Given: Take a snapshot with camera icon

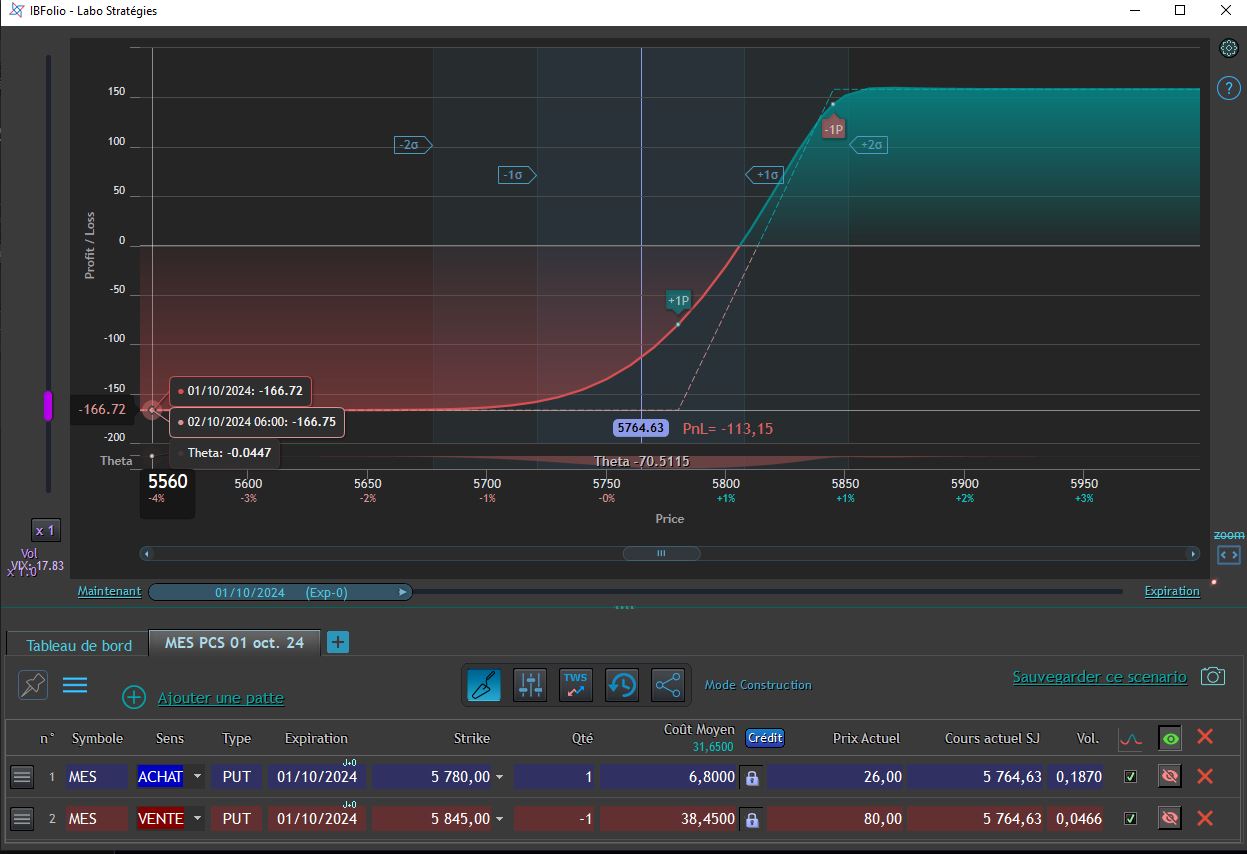Looking at the screenshot, I should pyautogui.click(x=1213, y=677).
